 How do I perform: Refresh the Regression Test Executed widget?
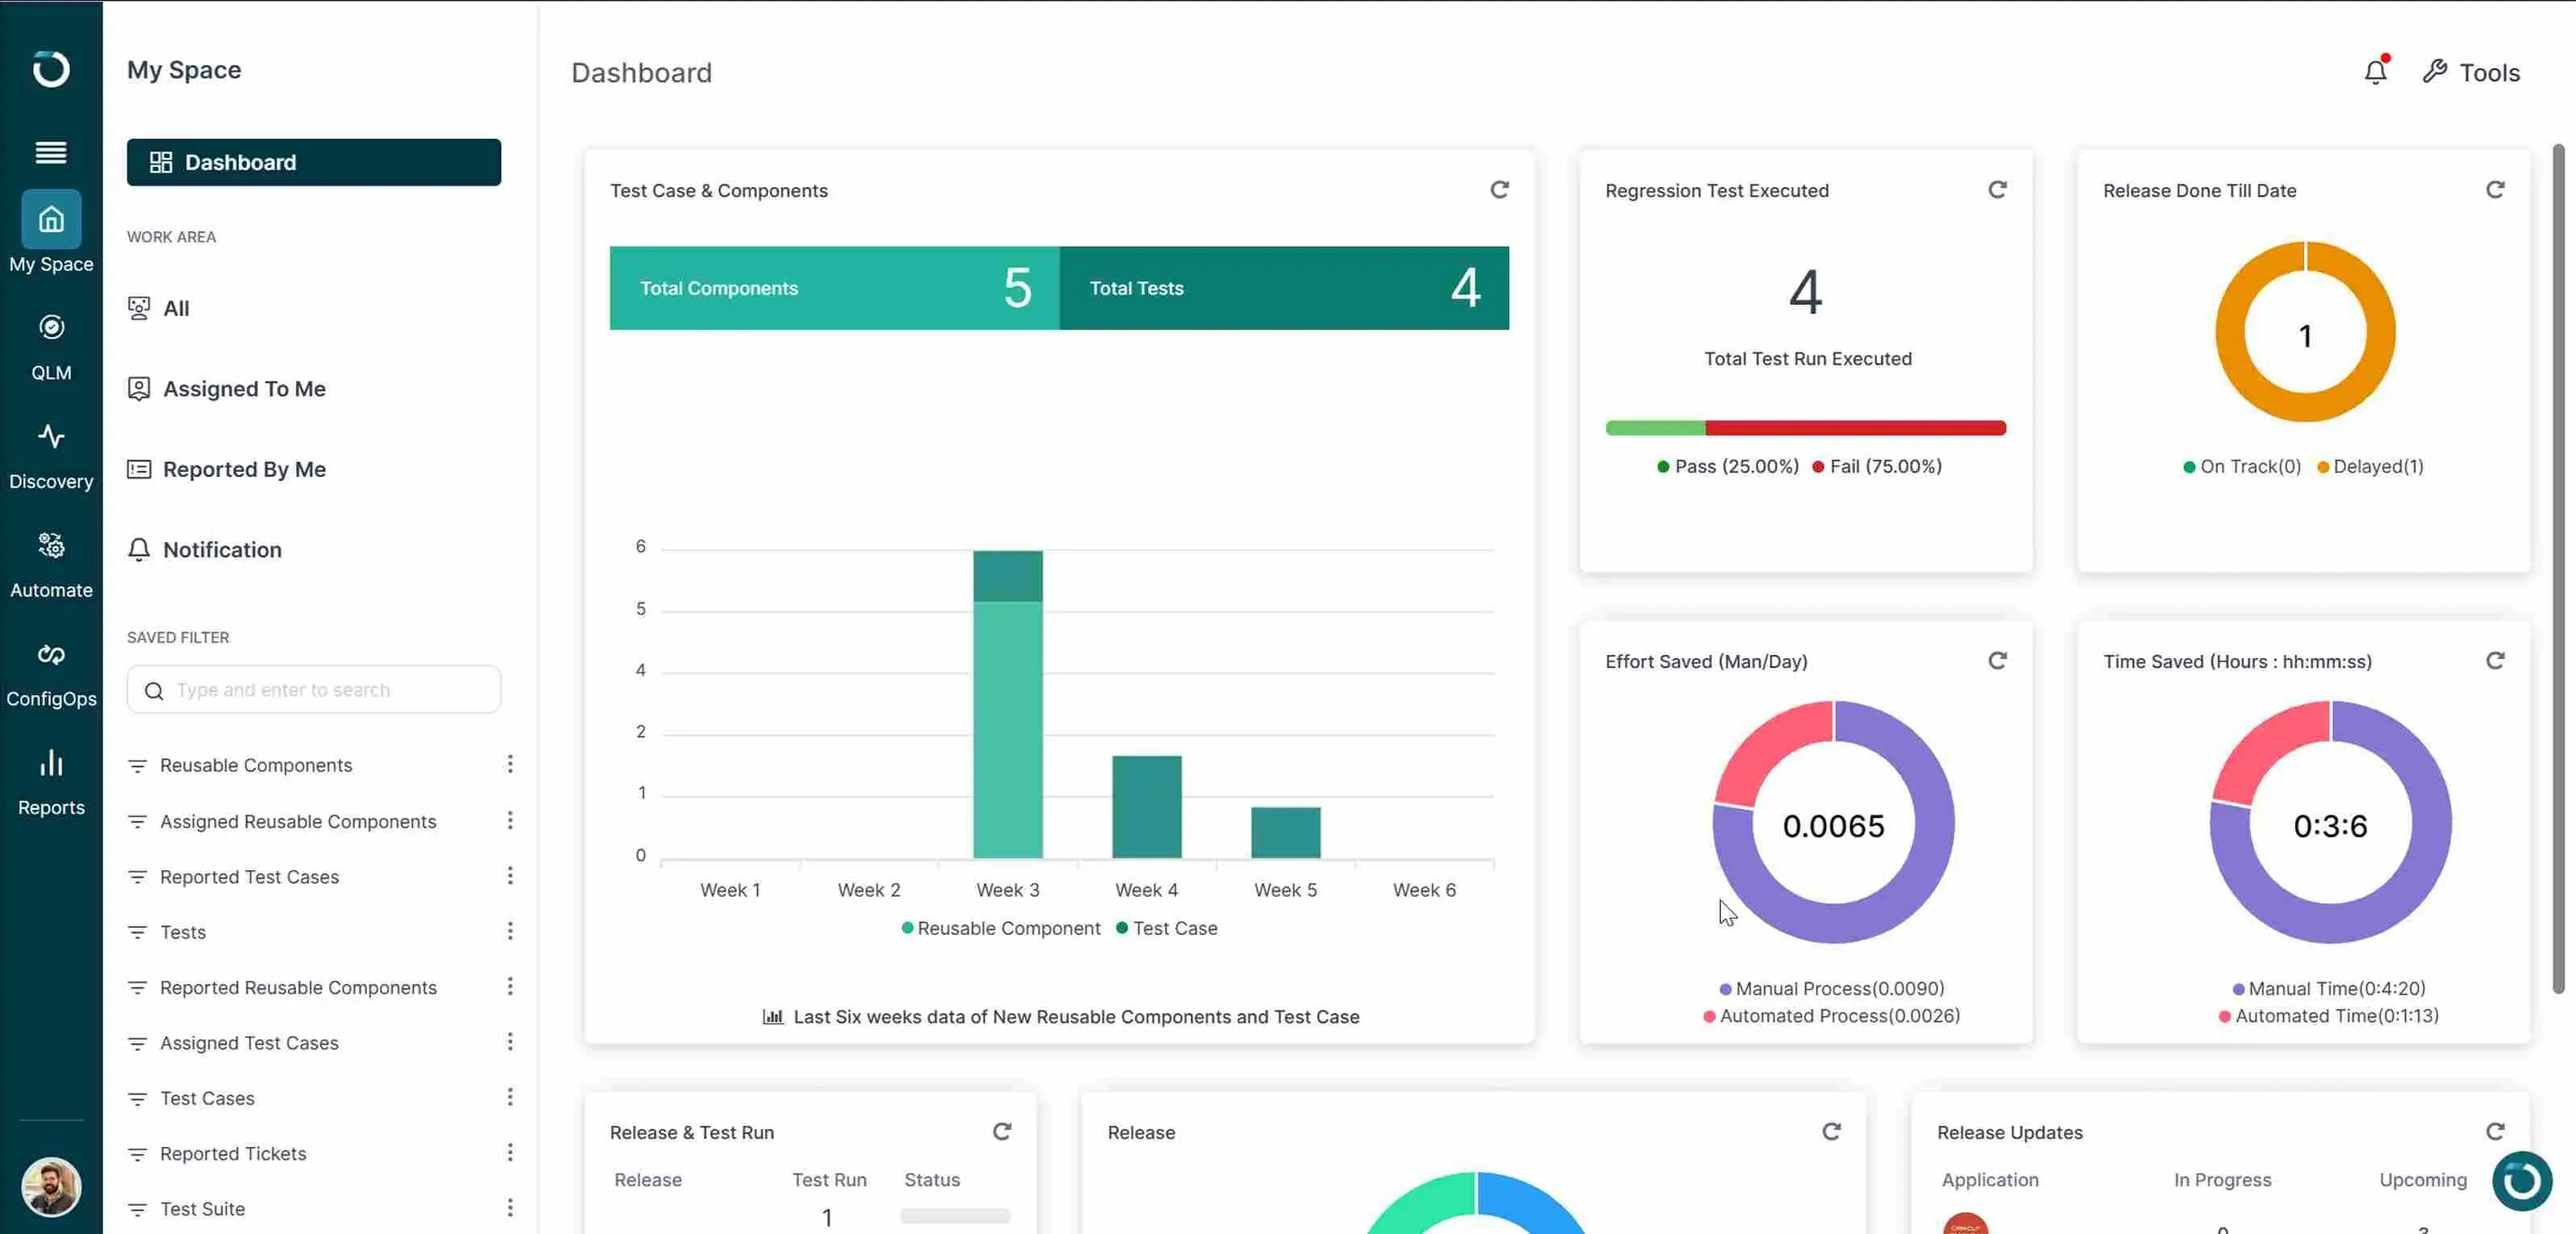coord(1997,190)
